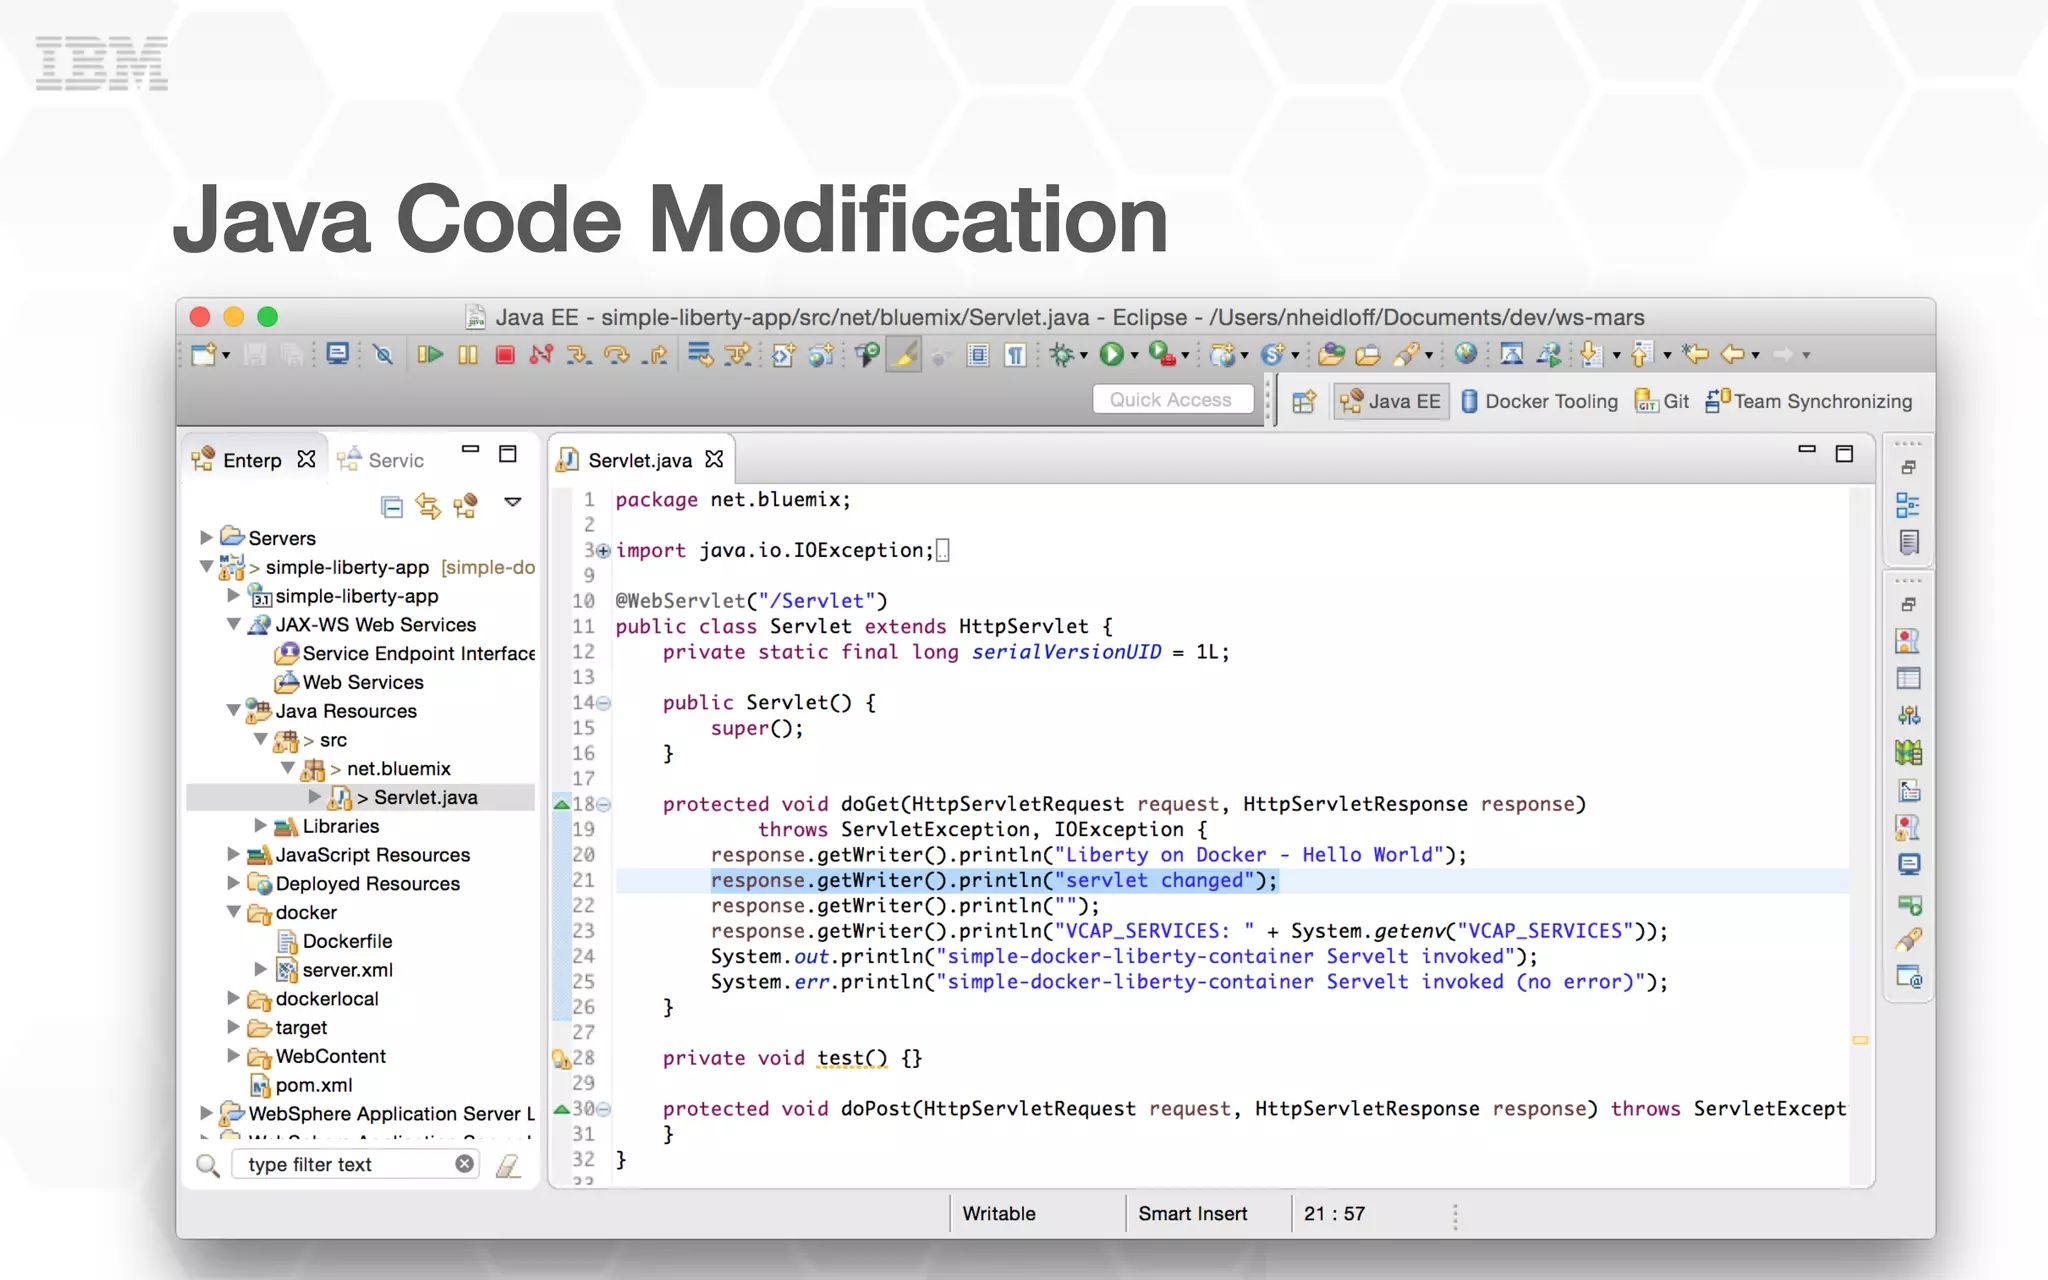
Task: Click the Use Step Filters icon
Action: click(x=738, y=354)
